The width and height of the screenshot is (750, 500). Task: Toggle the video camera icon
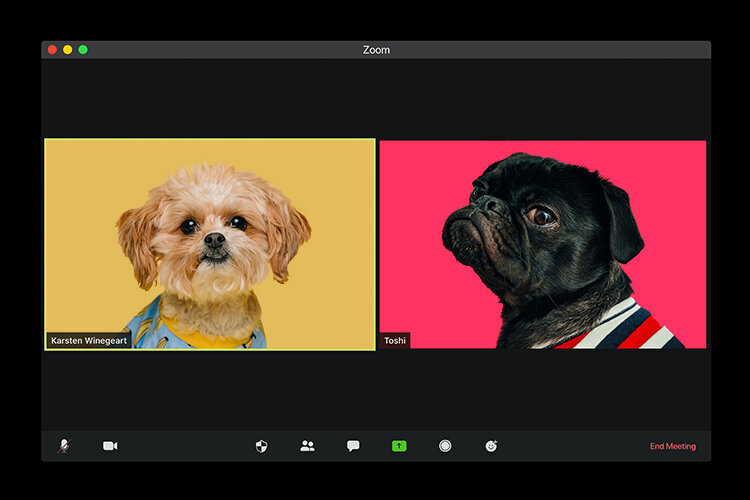(x=110, y=446)
